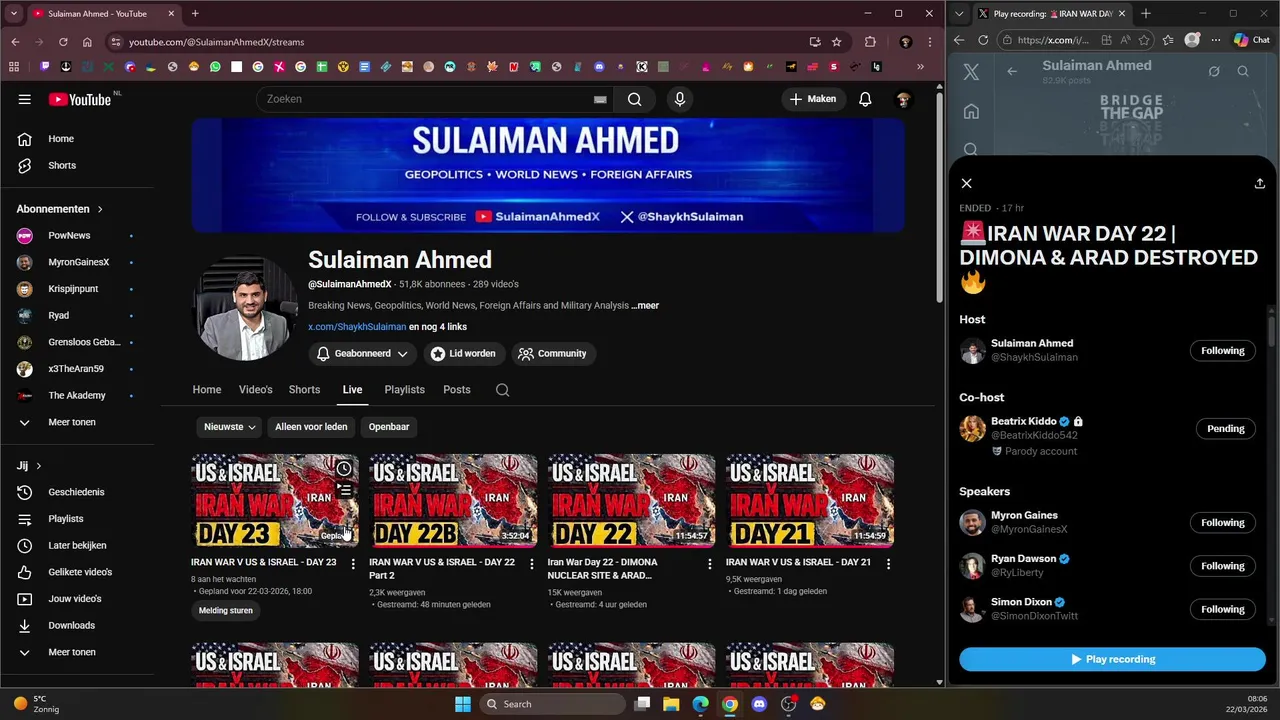The height and width of the screenshot is (720, 1280).
Task: Expand the Jij section chevron
Action: (39, 466)
